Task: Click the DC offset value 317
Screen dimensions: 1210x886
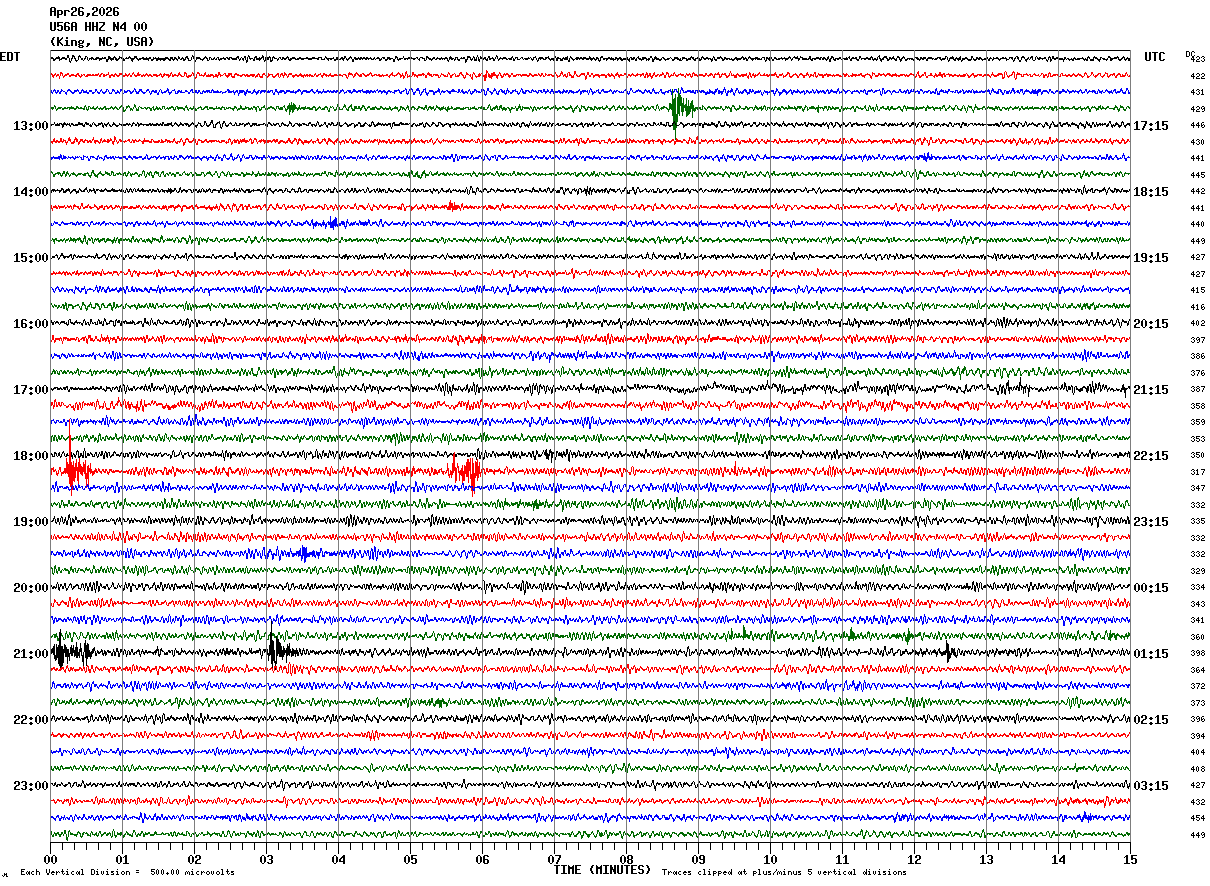Action: click(x=1197, y=472)
